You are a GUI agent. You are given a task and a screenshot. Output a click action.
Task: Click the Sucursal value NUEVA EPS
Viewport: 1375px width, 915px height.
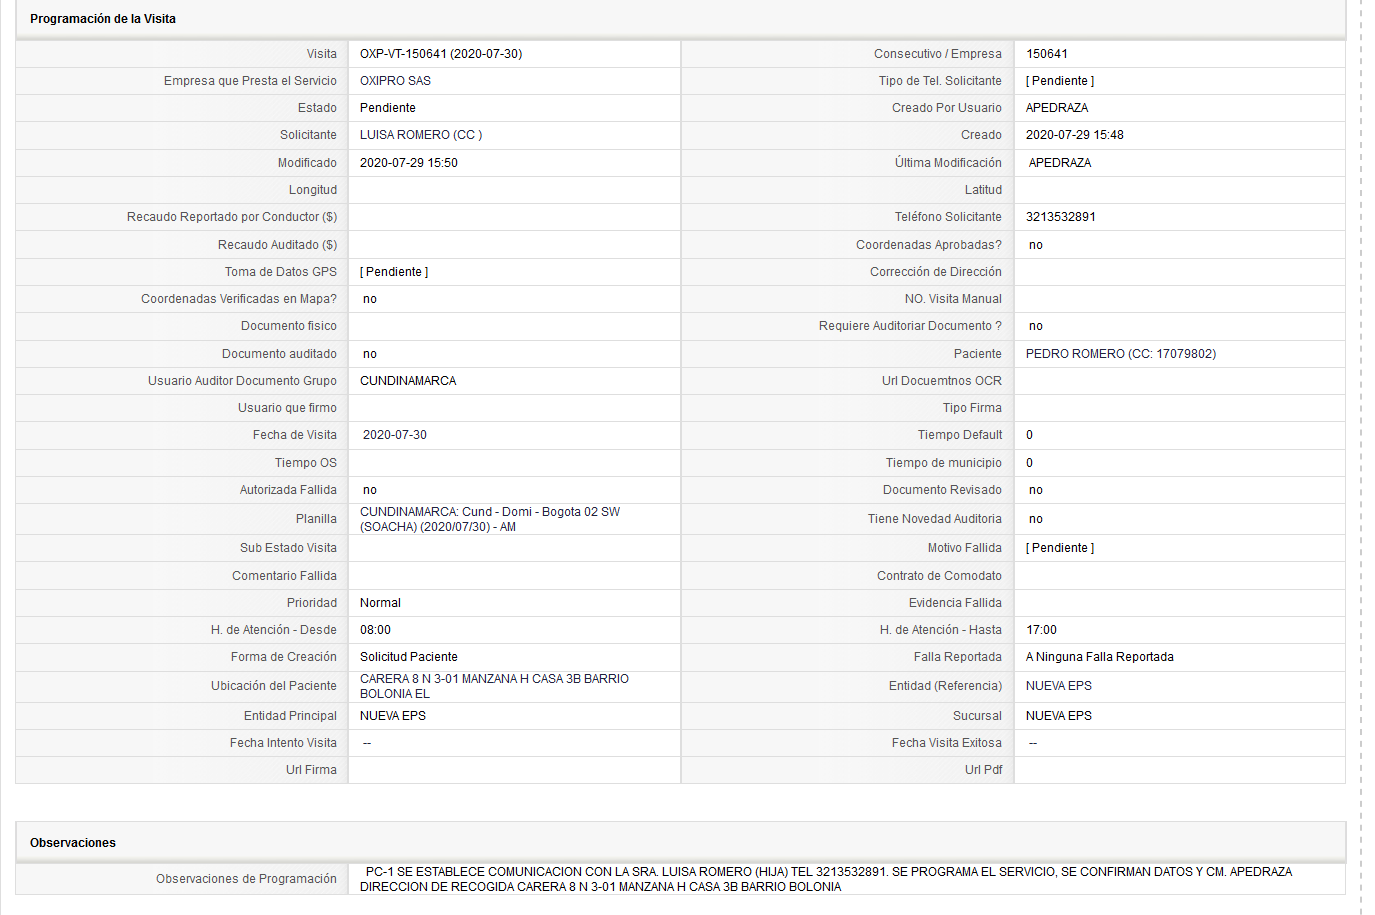[1059, 716]
